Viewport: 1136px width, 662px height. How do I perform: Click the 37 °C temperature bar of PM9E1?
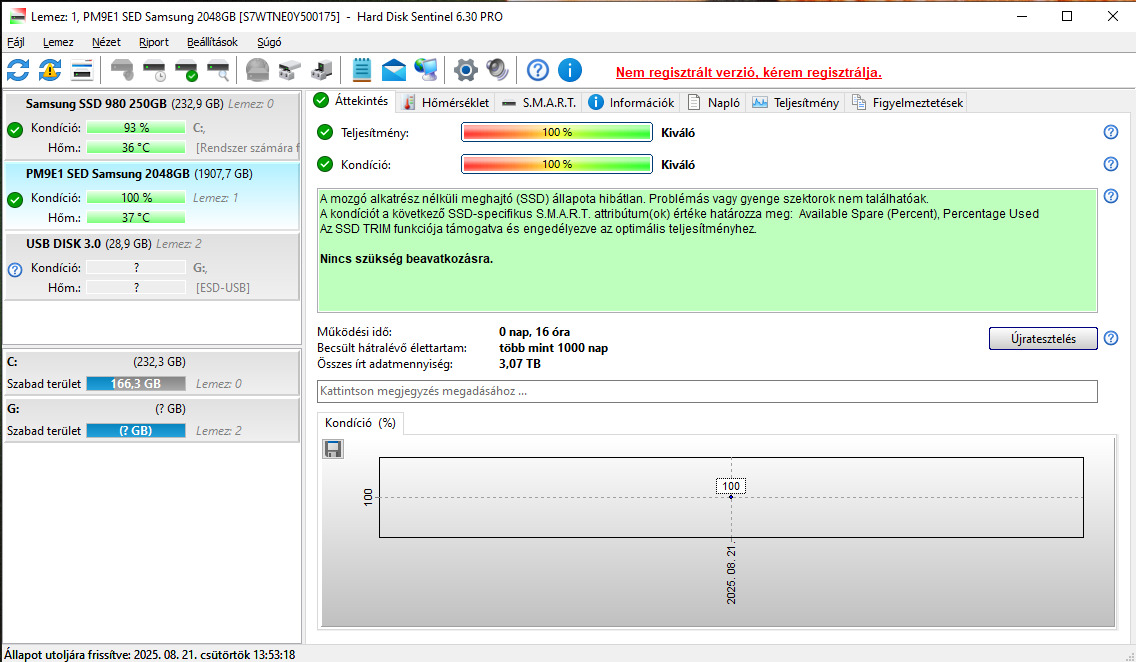(x=136, y=217)
